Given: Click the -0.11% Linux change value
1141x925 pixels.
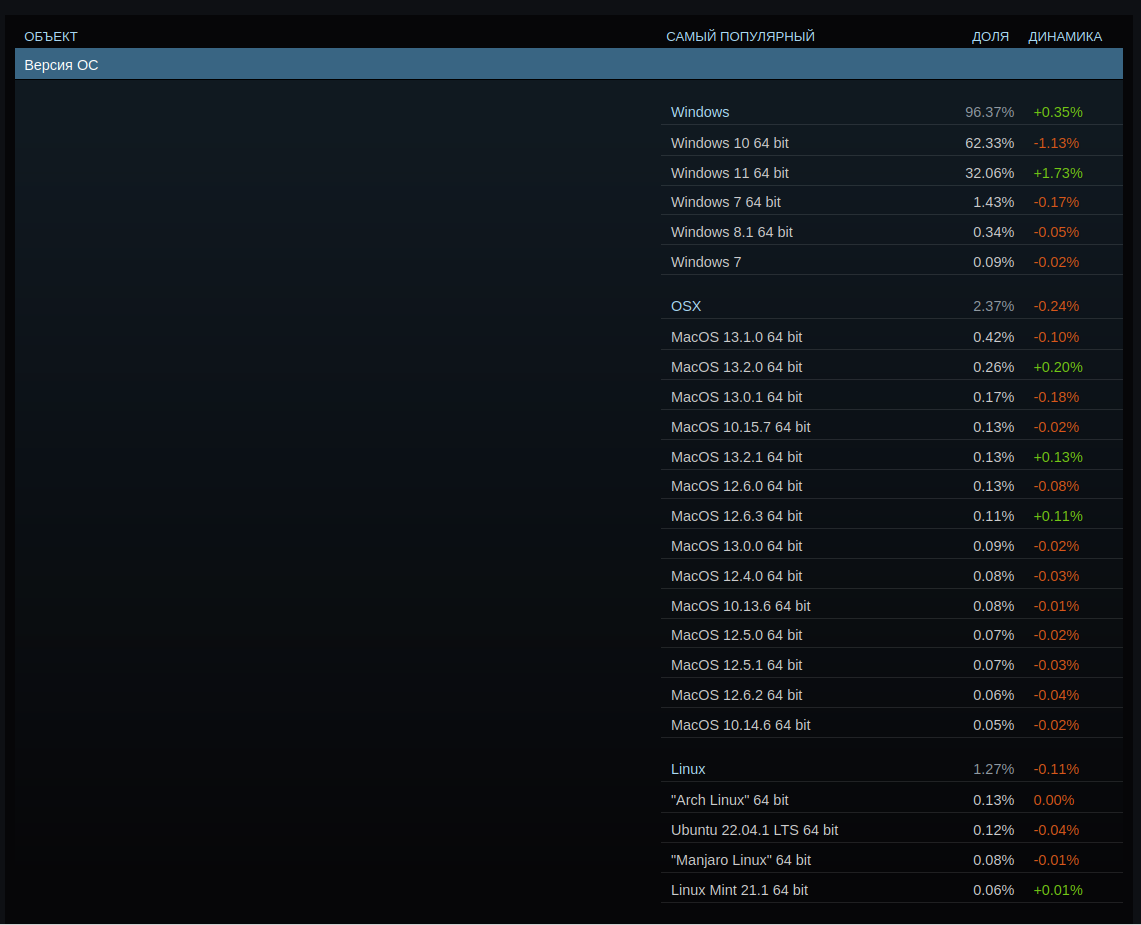Looking at the screenshot, I should point(1056,769).
